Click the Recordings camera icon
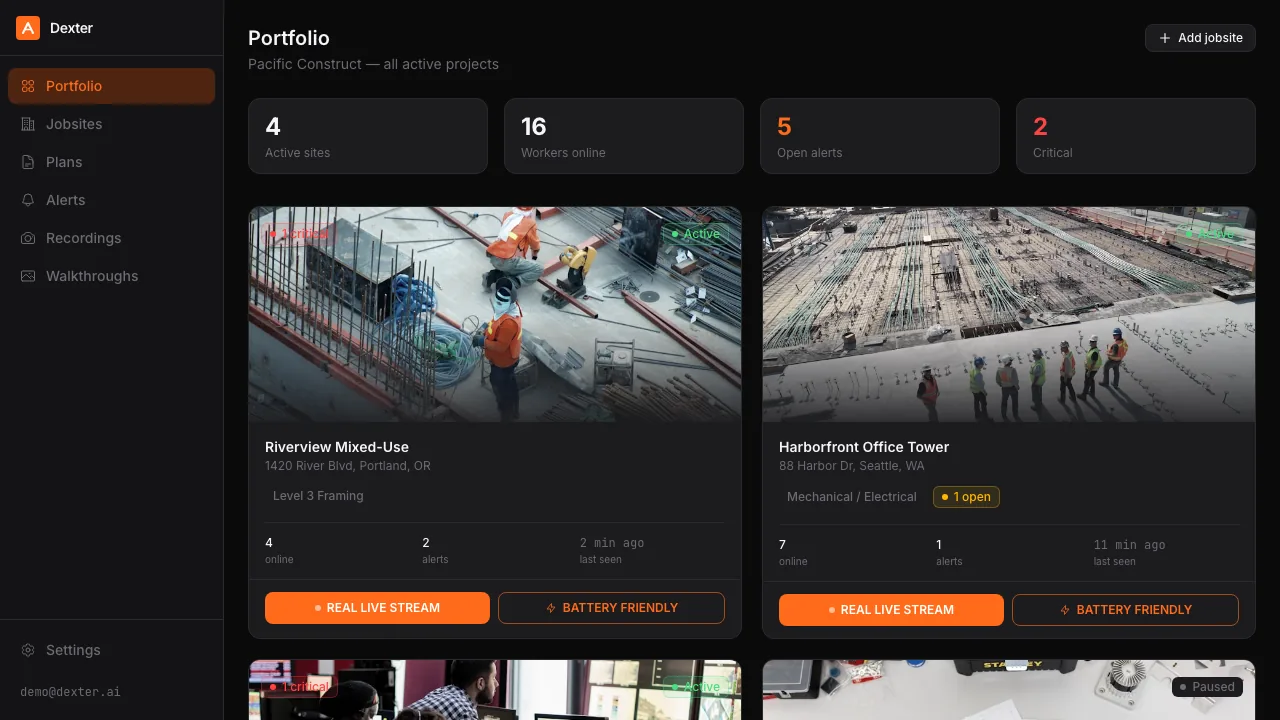 click(x=28, y=238)
